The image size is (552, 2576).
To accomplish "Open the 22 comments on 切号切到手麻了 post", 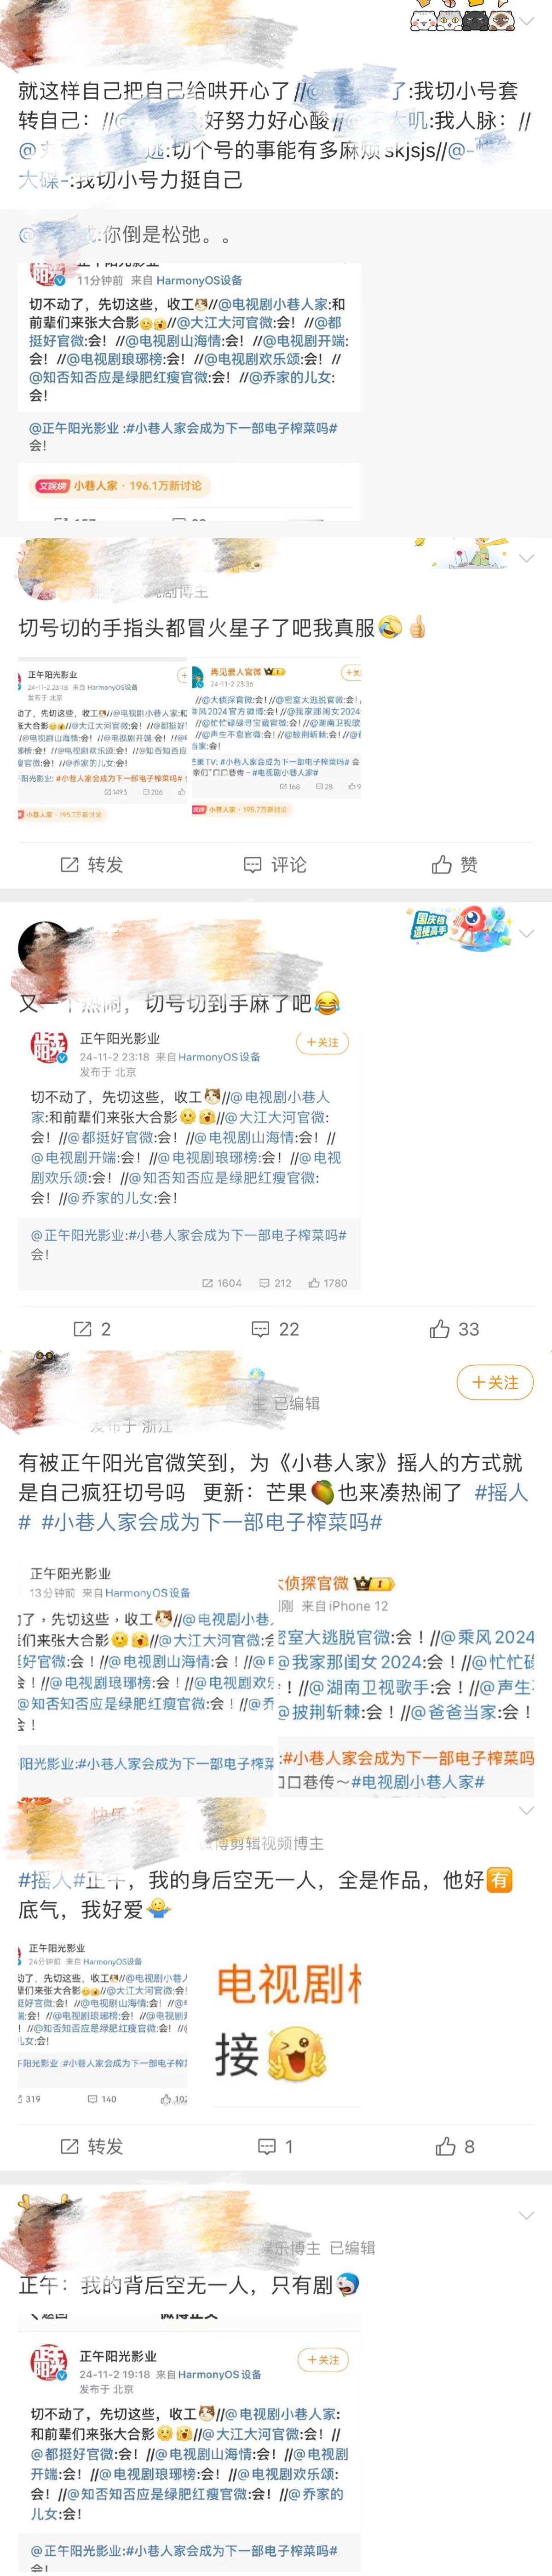I will click(x=275, y=1329).
